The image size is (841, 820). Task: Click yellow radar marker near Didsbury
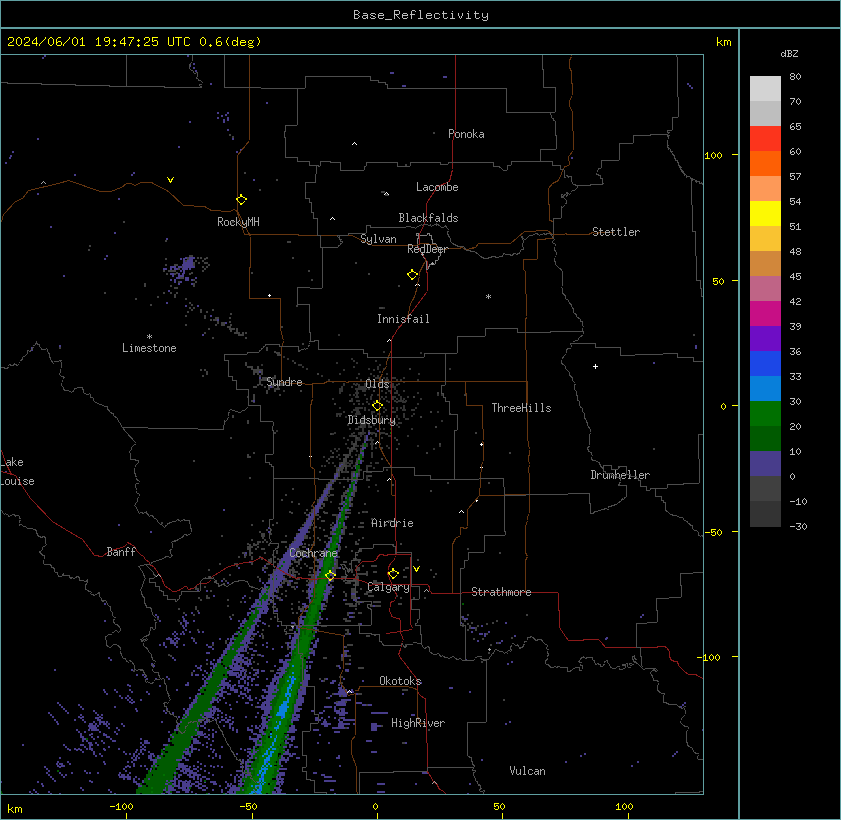click(377, 405)
